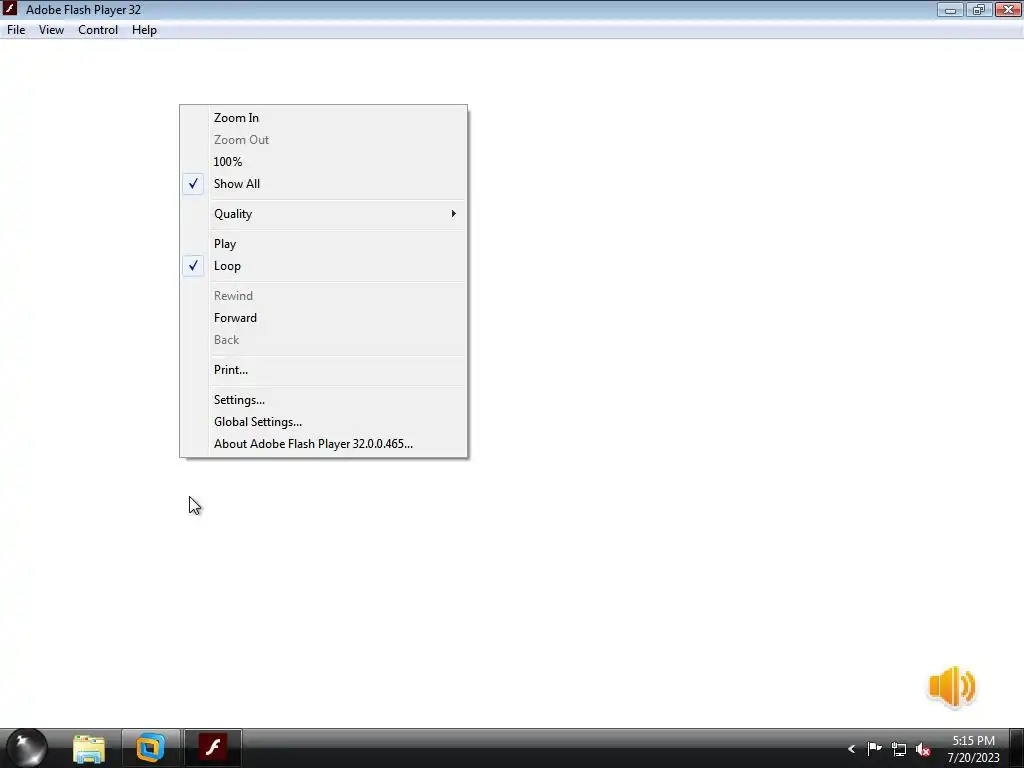Open the Windows Start orb

point(27,748)
